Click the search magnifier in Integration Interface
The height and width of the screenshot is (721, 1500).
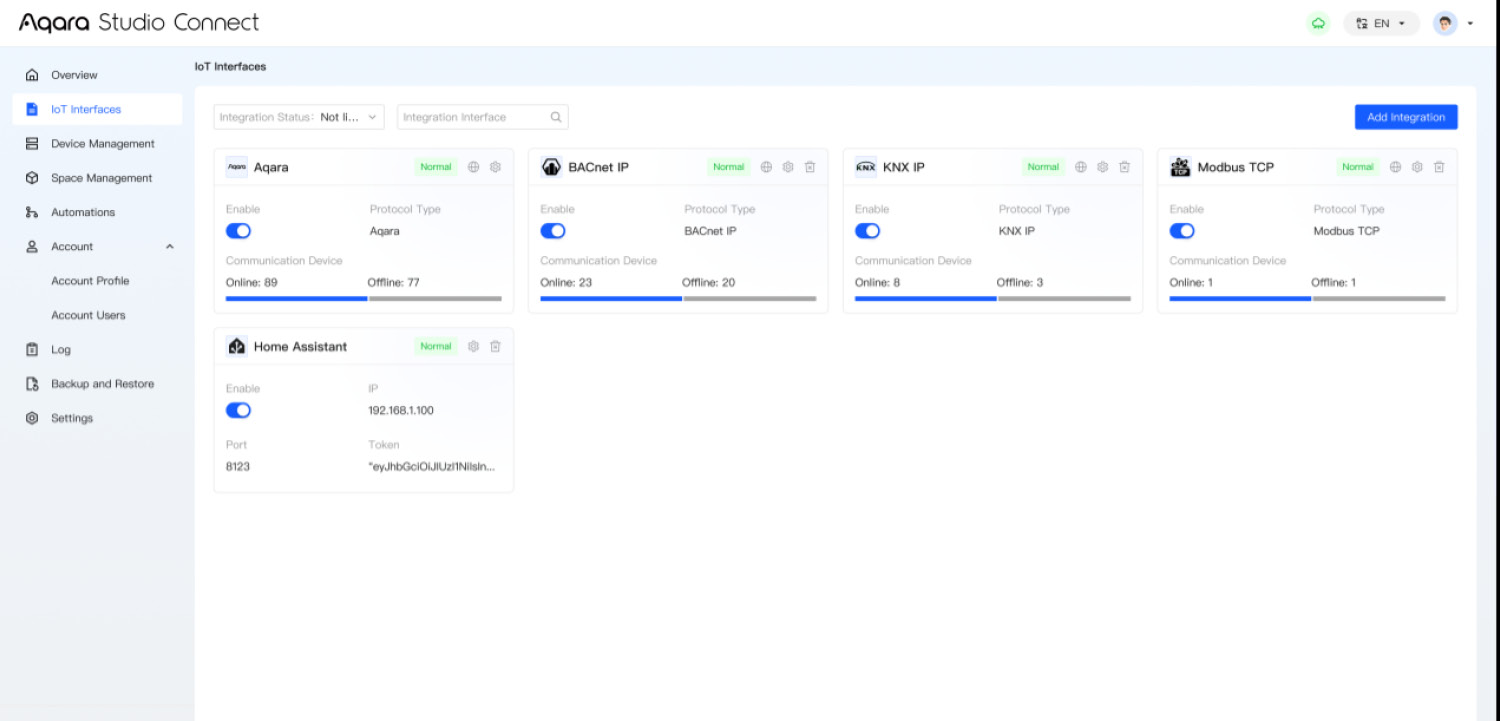(556, 117)
